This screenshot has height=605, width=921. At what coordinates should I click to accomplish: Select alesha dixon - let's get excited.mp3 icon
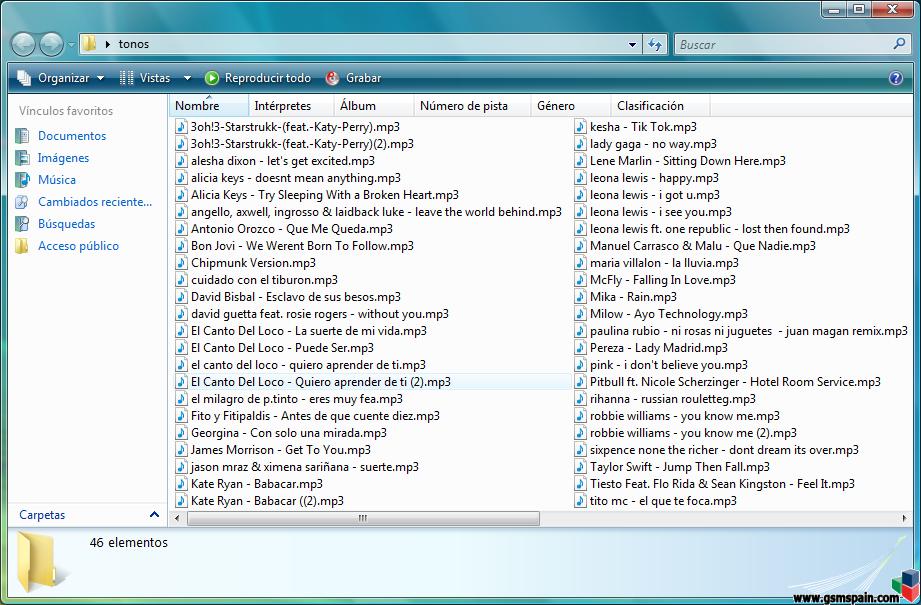point(181,161)
